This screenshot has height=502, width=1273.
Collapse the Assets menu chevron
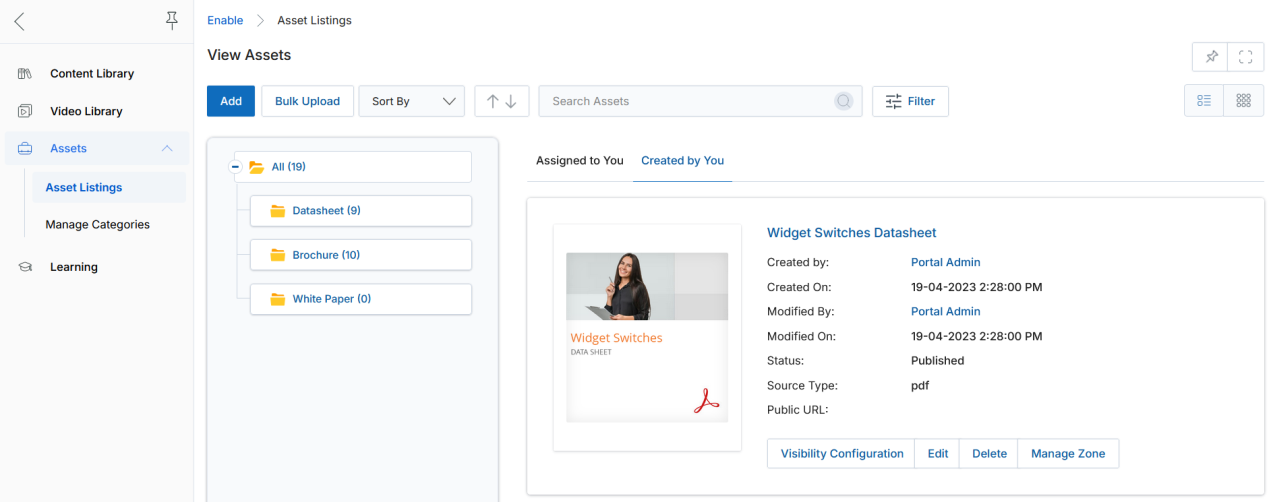(167, 148)
